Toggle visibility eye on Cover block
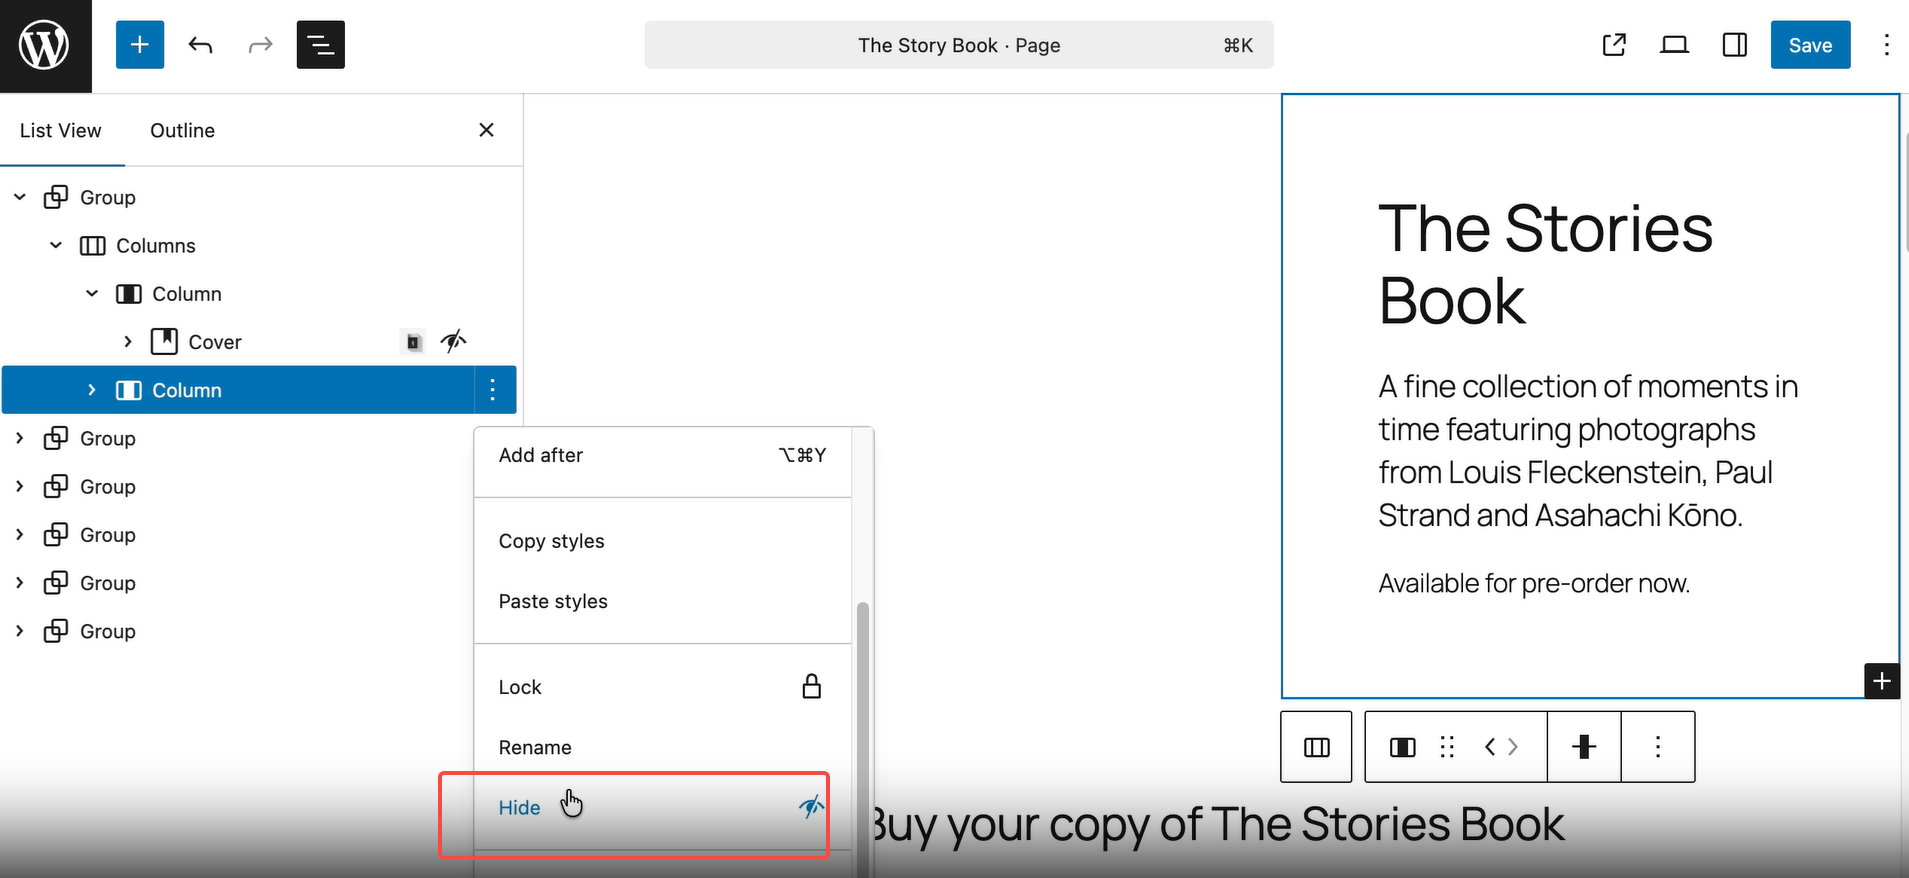Screen dimensions: 1909x878 point(454,342)
